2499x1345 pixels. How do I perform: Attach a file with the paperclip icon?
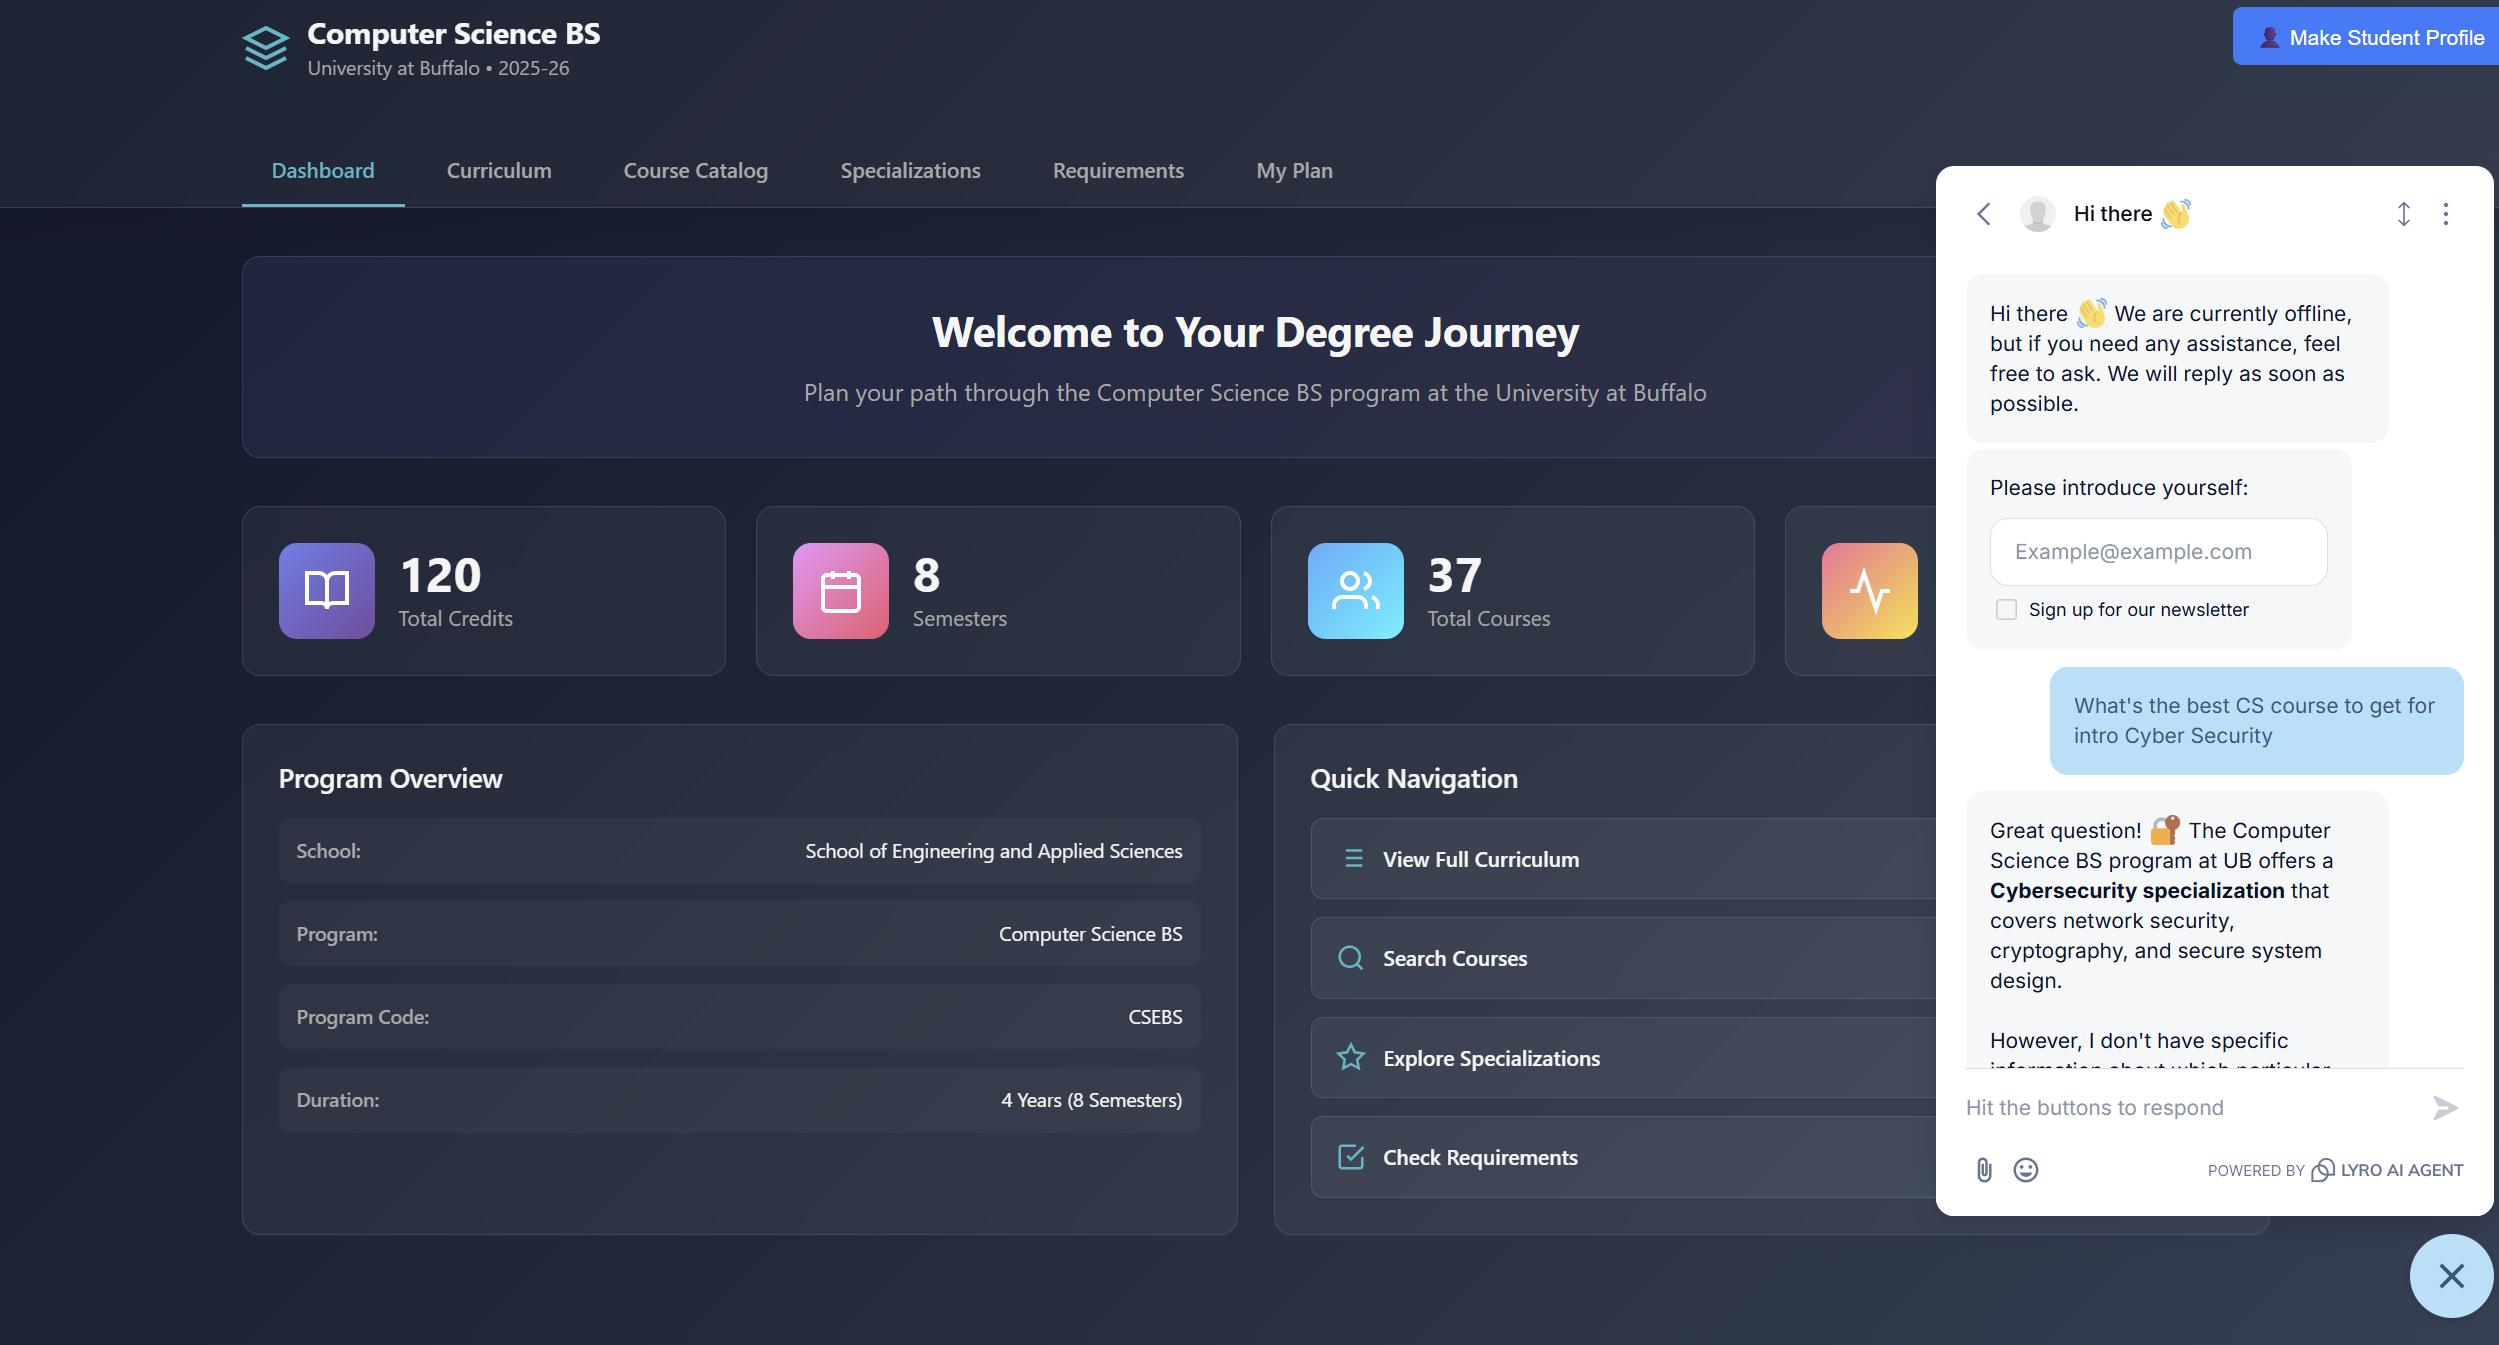click(1984, 1169)
